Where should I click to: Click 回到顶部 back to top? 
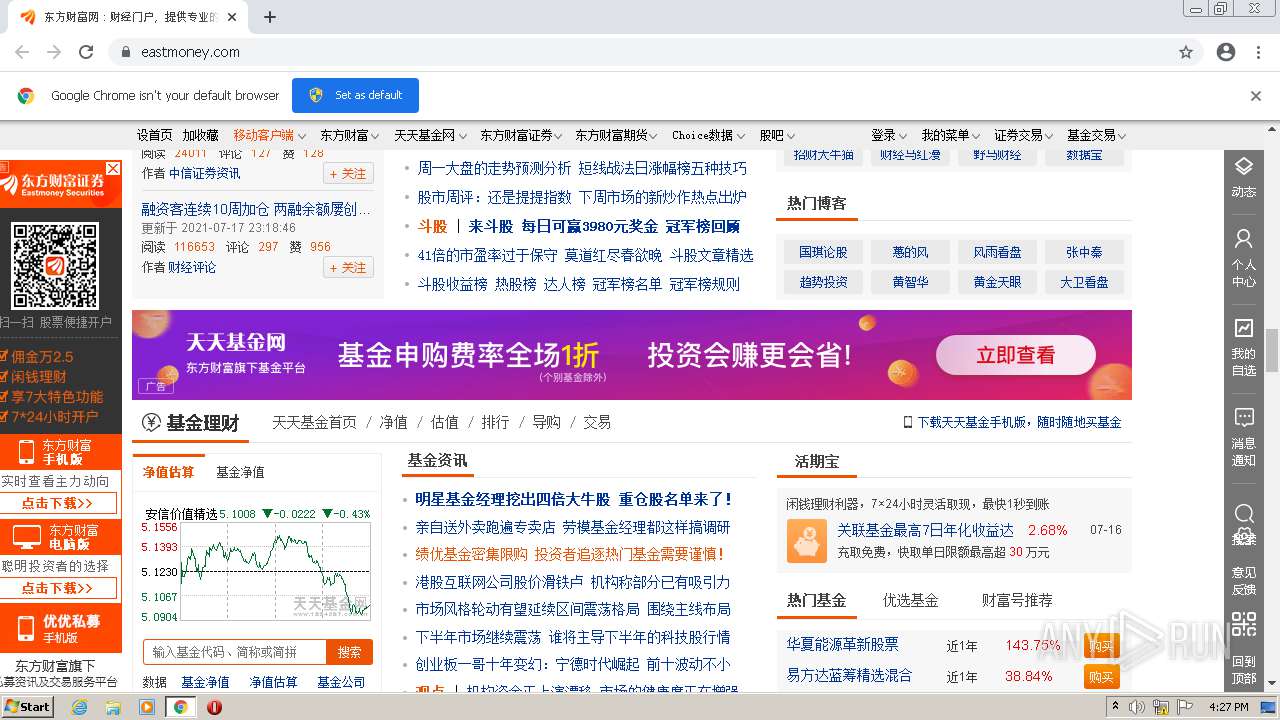coord(1243,669)
